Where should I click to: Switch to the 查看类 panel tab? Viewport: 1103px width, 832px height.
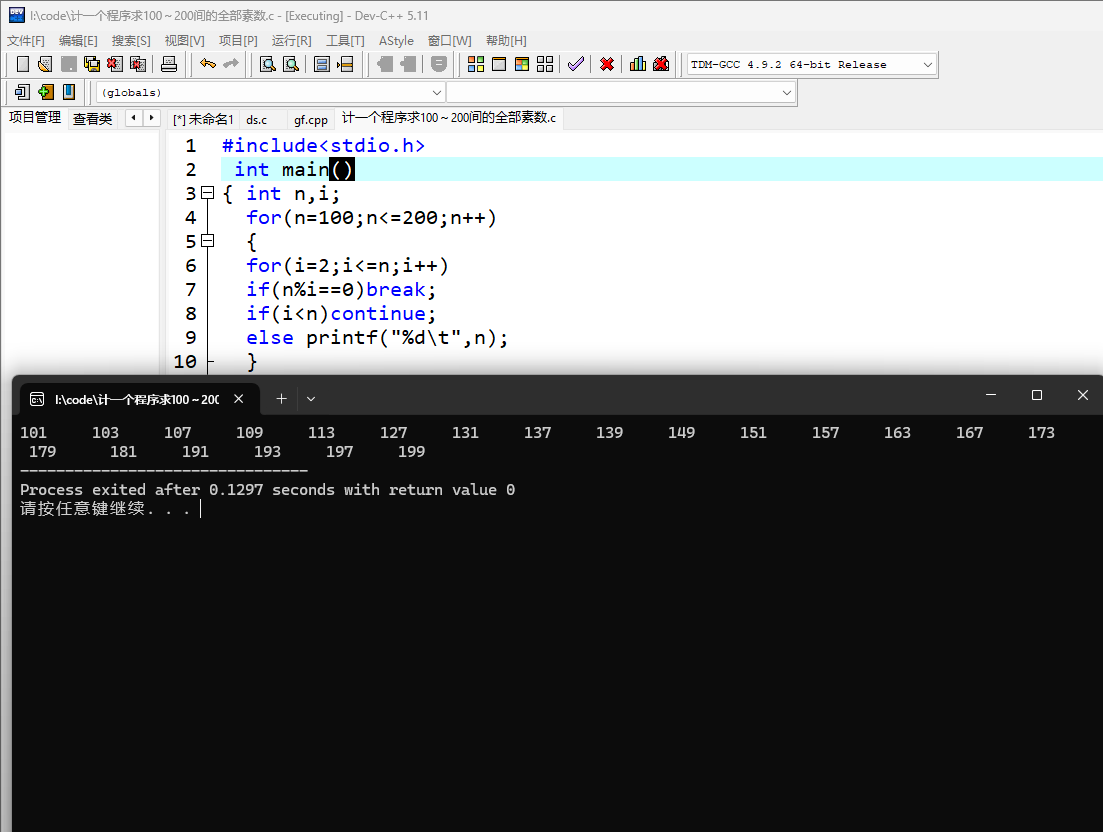(x=92, y=119)
